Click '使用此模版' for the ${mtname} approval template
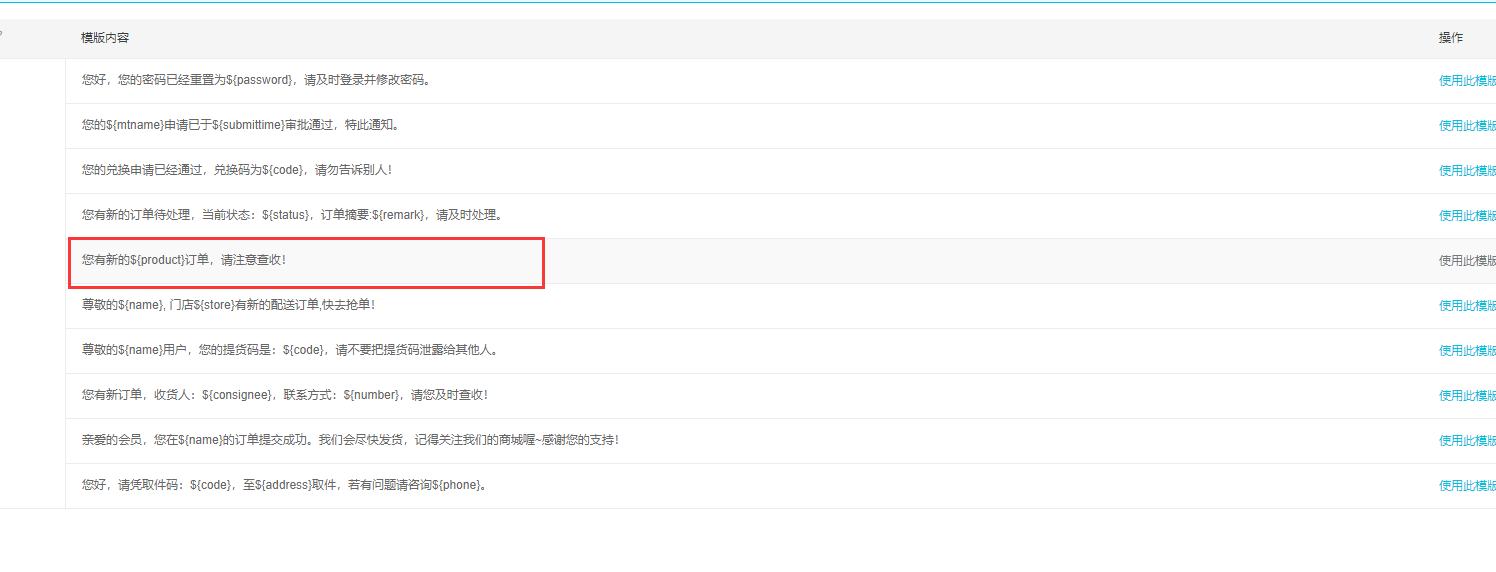The image size is (1496, 572). [1467, 126]
